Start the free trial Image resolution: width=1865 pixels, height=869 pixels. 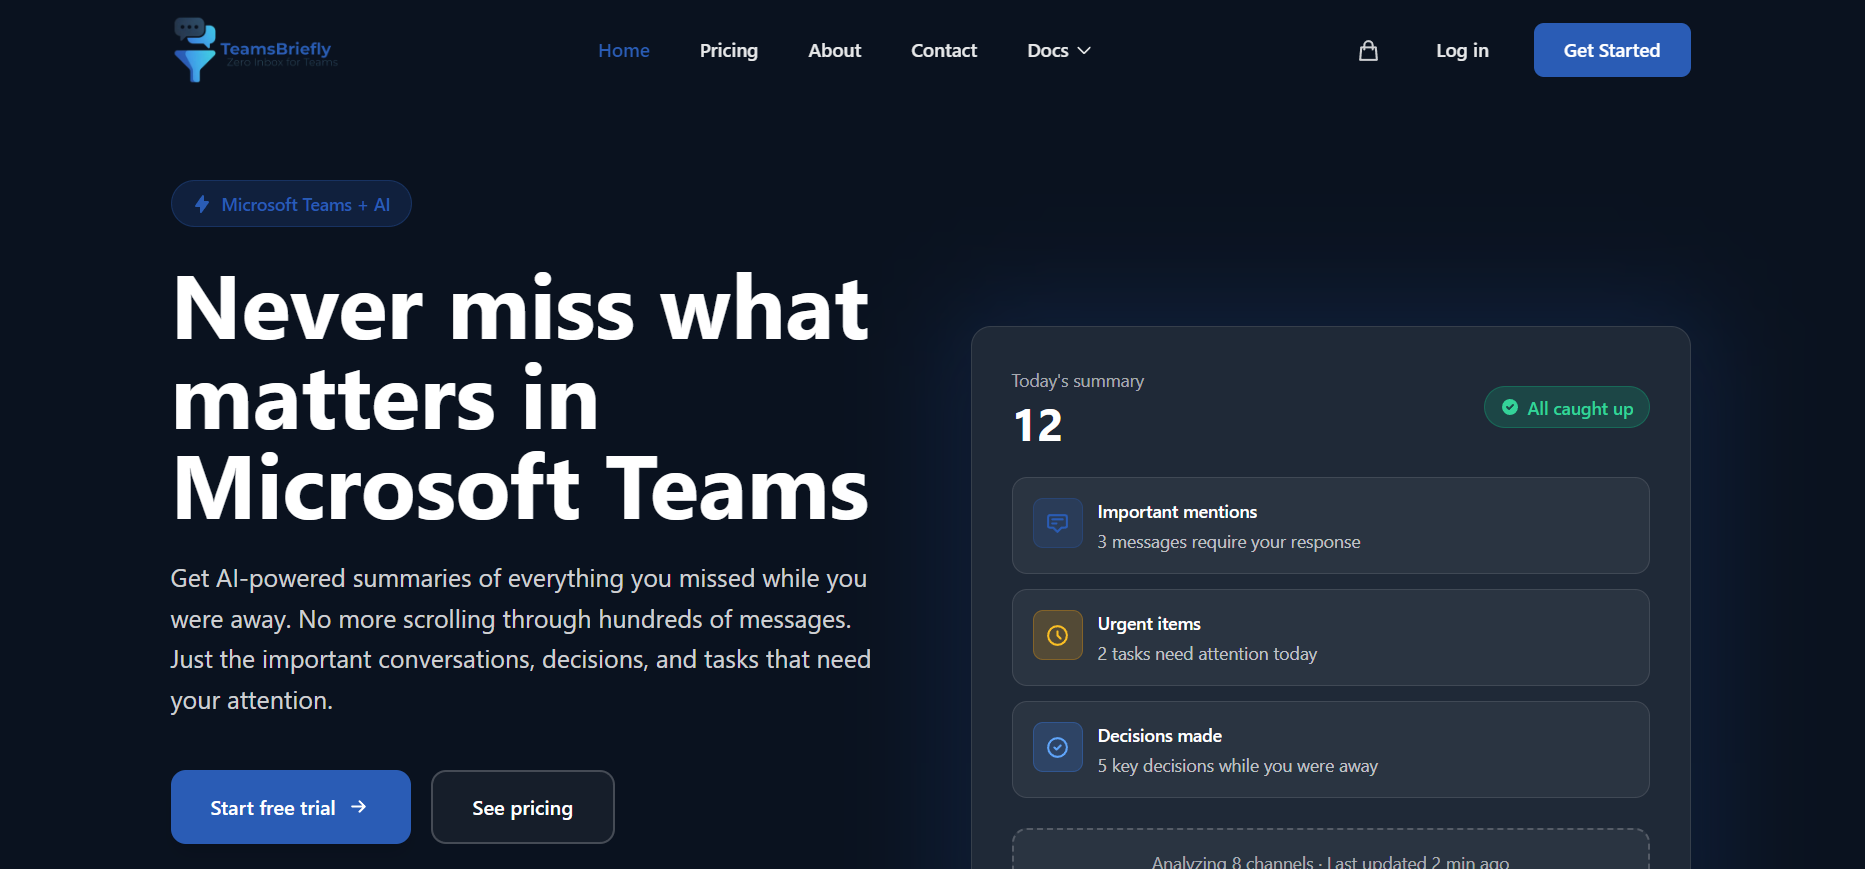click(291, 807)
